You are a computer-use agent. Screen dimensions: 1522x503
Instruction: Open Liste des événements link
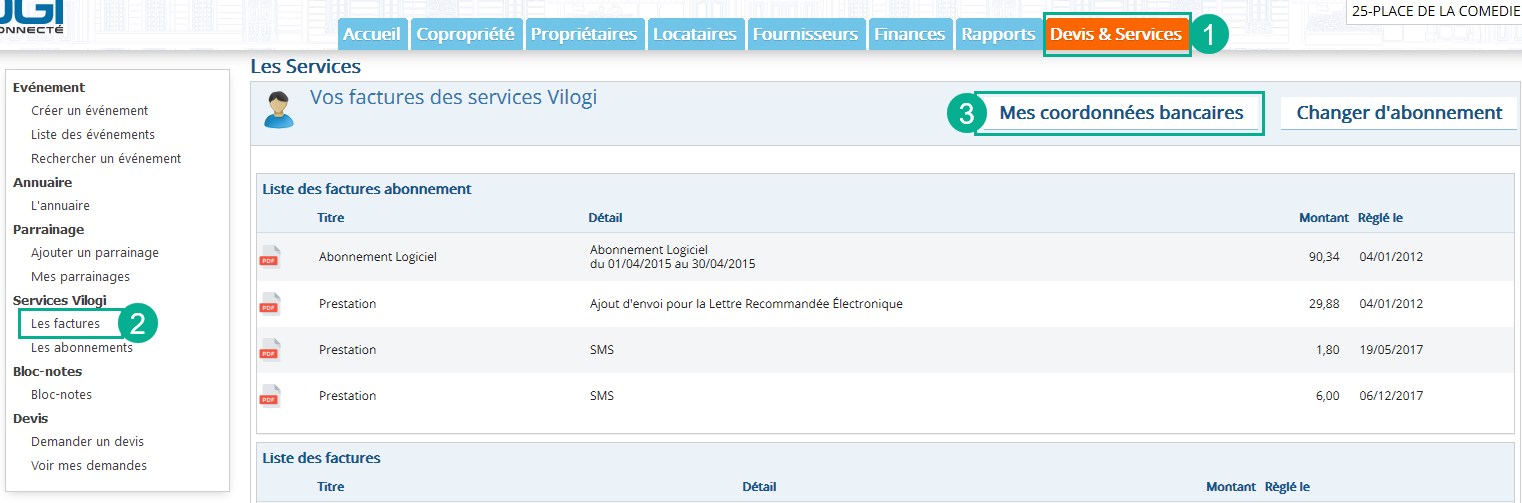(93, 135)
